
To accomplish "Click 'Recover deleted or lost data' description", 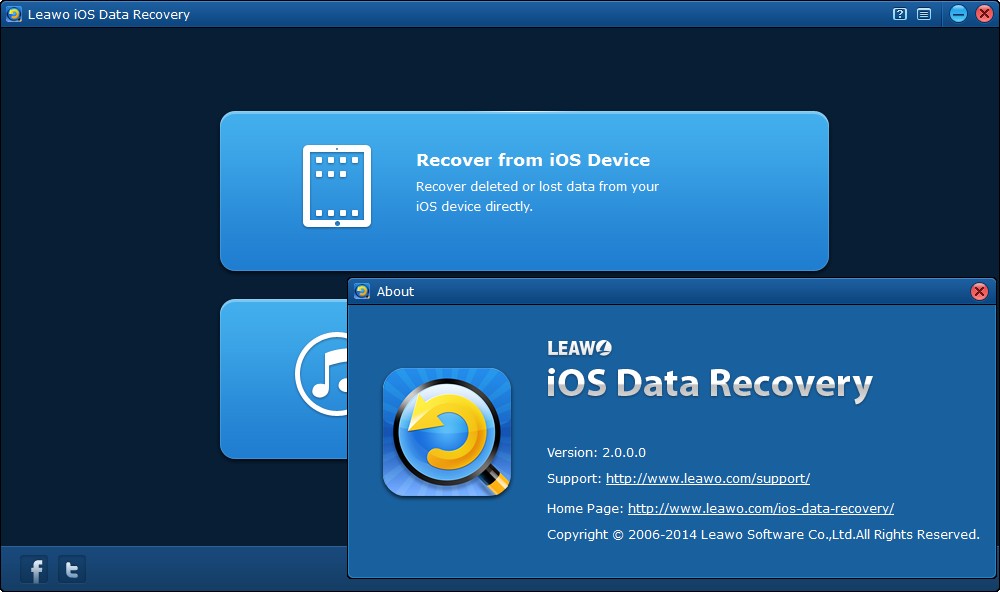I will tap(537, 196).
